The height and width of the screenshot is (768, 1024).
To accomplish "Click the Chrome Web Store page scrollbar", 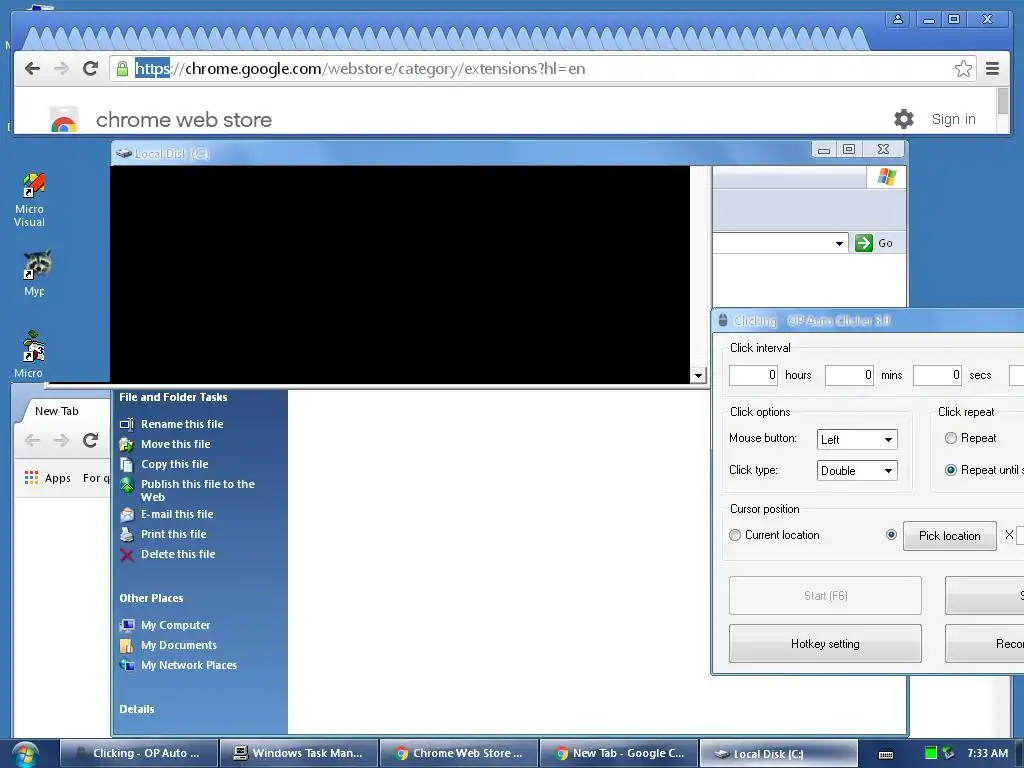I will pyautogui.click(x=1003, y=101).
